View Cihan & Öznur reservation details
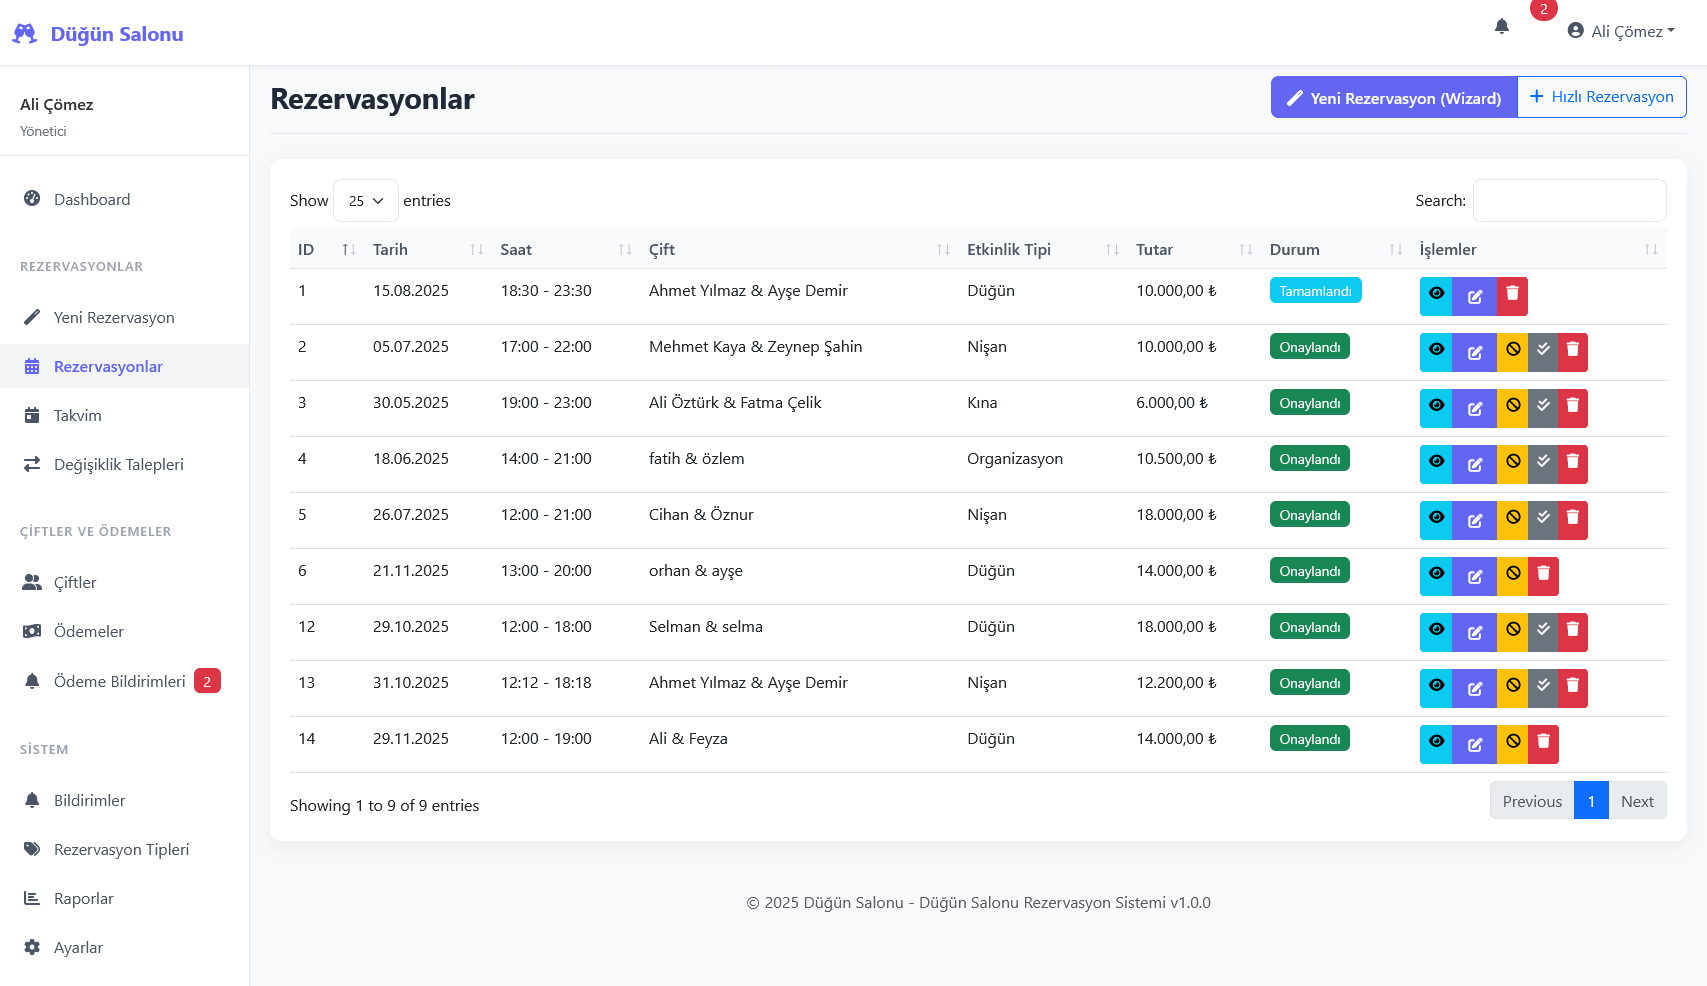Viewport: 1707px width, 986px height. tap(1436, 520)
